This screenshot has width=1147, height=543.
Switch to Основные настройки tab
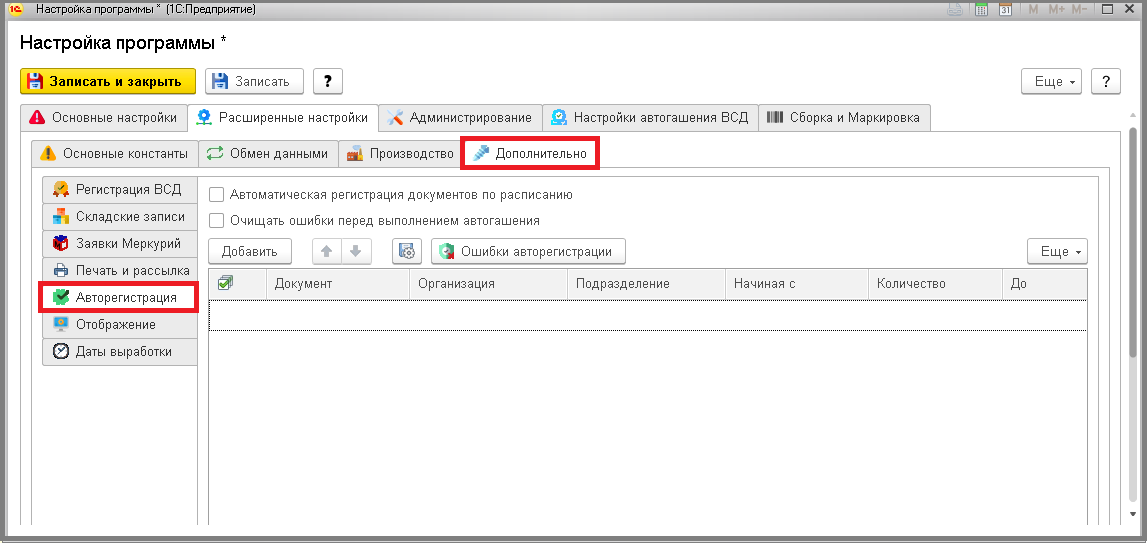(103, 117)
